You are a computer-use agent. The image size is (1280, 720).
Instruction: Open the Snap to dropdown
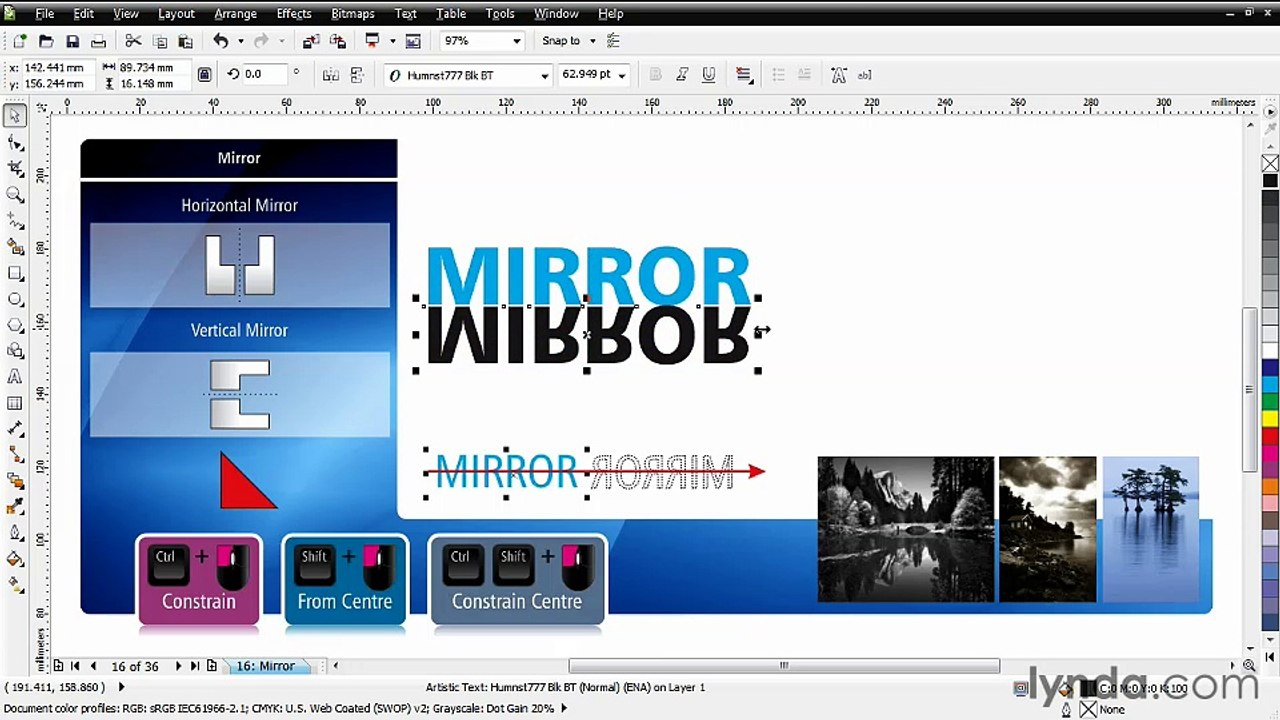tap(592, 41)
